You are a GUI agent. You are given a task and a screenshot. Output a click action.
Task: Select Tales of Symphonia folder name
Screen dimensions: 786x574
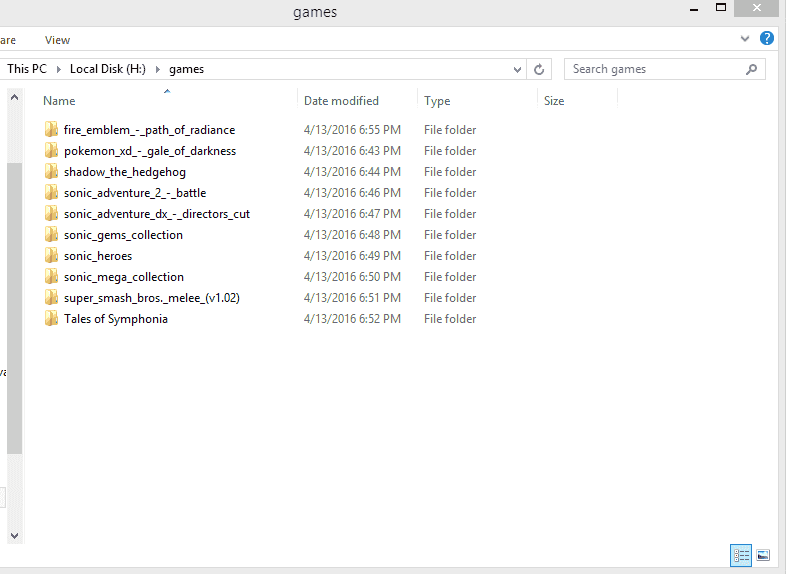click(x=116, y=319)
